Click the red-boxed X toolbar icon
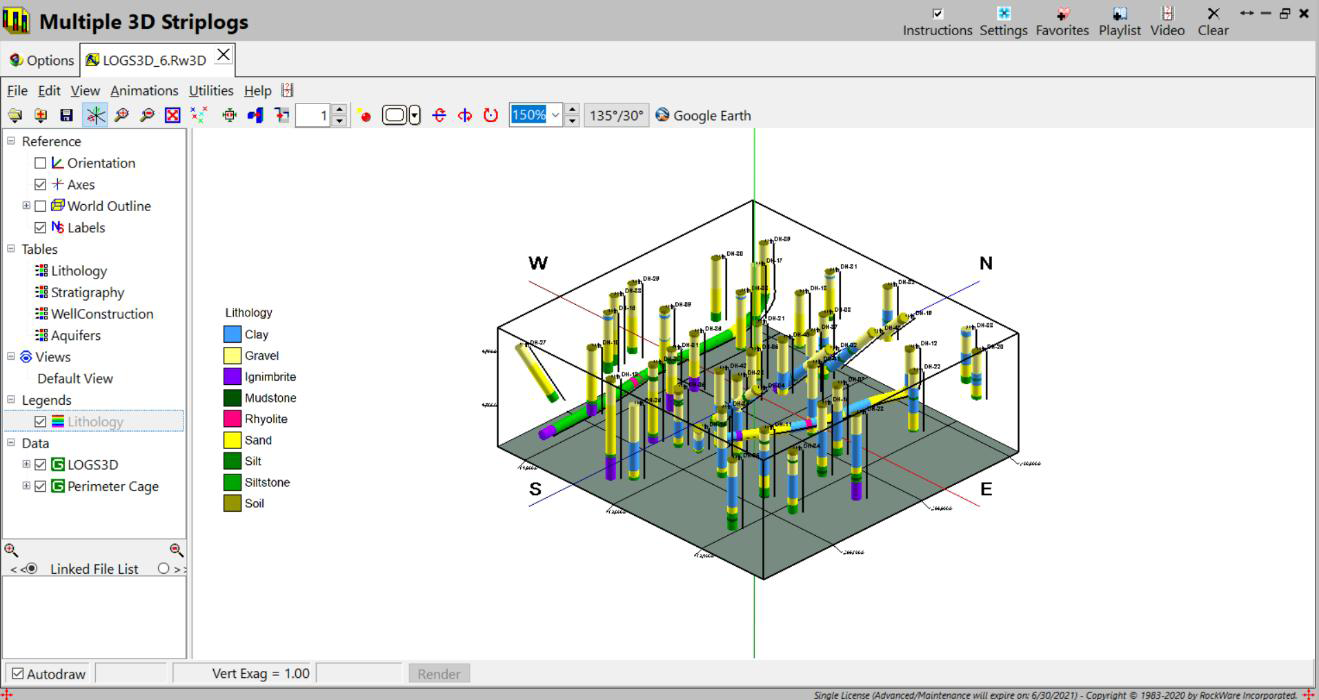This screenshot has width=1319, height=700. 173,115
